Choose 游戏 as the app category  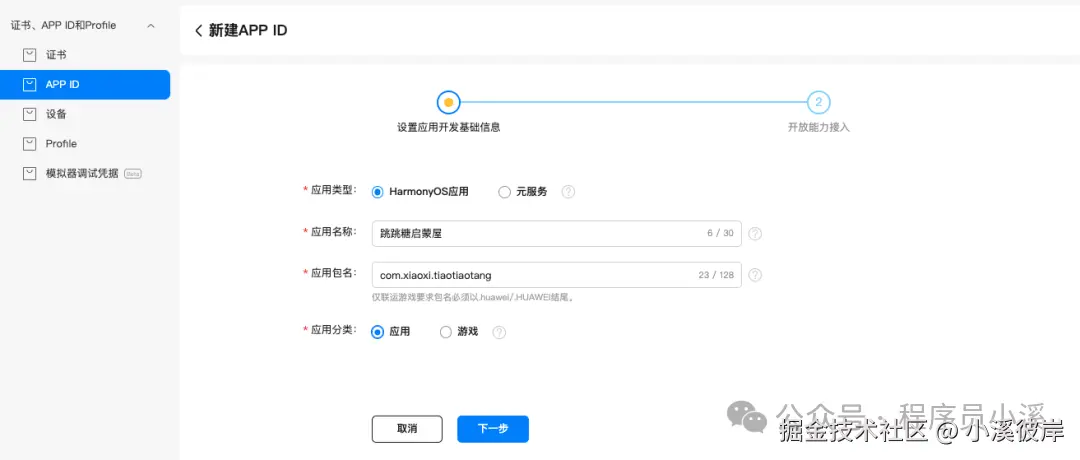[x=446, y=332]
